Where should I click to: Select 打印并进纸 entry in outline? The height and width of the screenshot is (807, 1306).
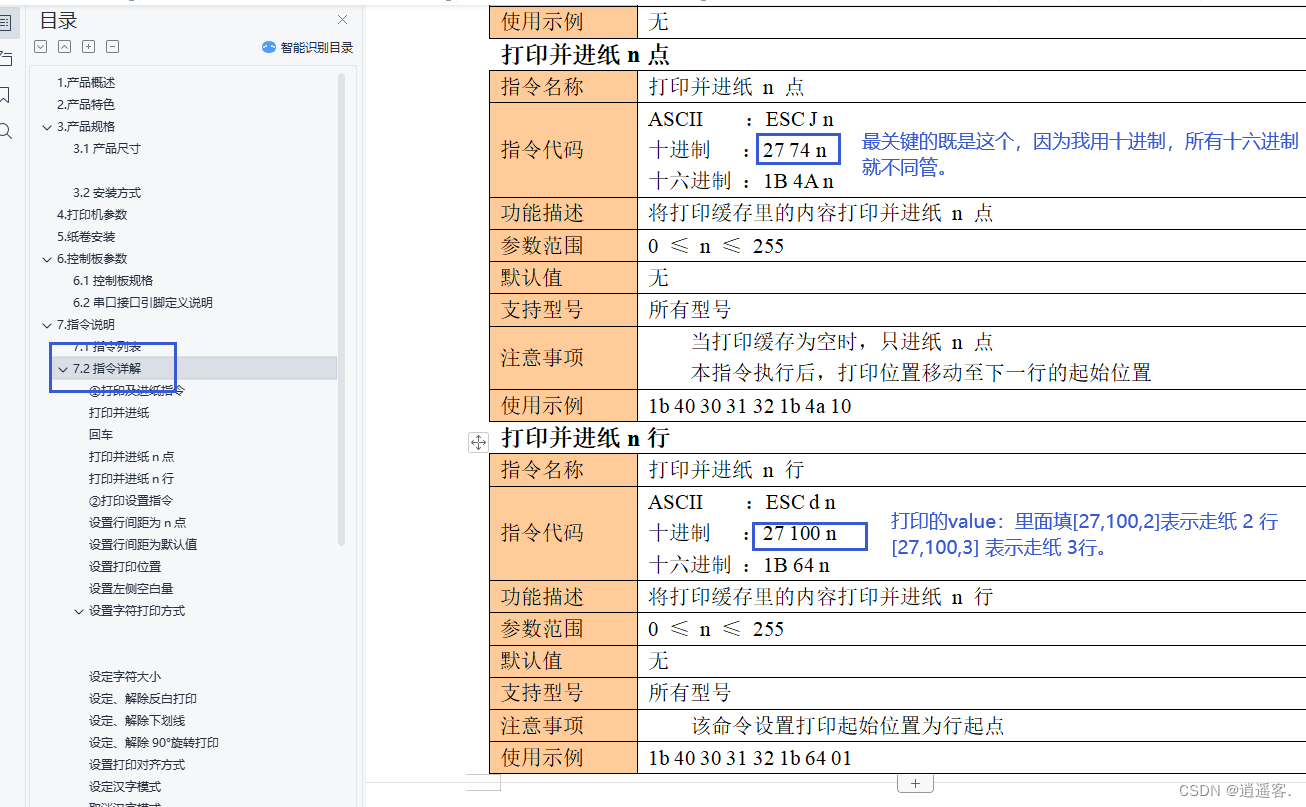coord(119,413)
